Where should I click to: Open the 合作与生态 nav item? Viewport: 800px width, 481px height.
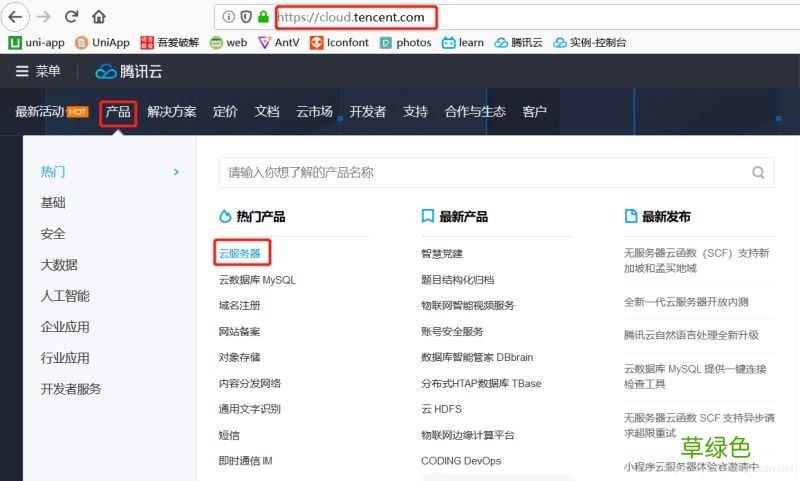click(x=475, y=112)
